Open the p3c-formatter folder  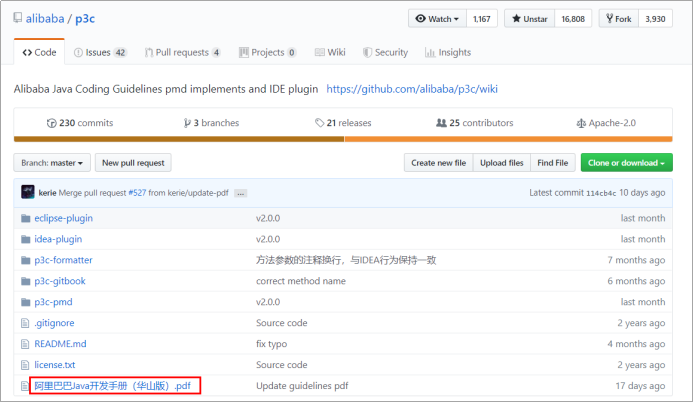pyautogui.click(x=63, y=260)
